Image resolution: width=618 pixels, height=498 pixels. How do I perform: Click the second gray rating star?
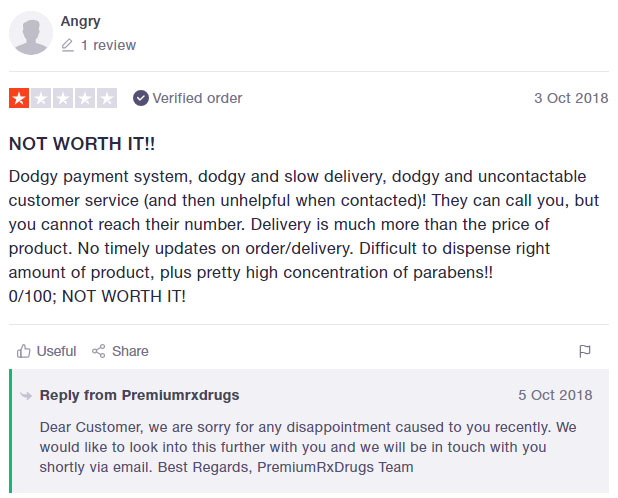[x=41, y=98]
